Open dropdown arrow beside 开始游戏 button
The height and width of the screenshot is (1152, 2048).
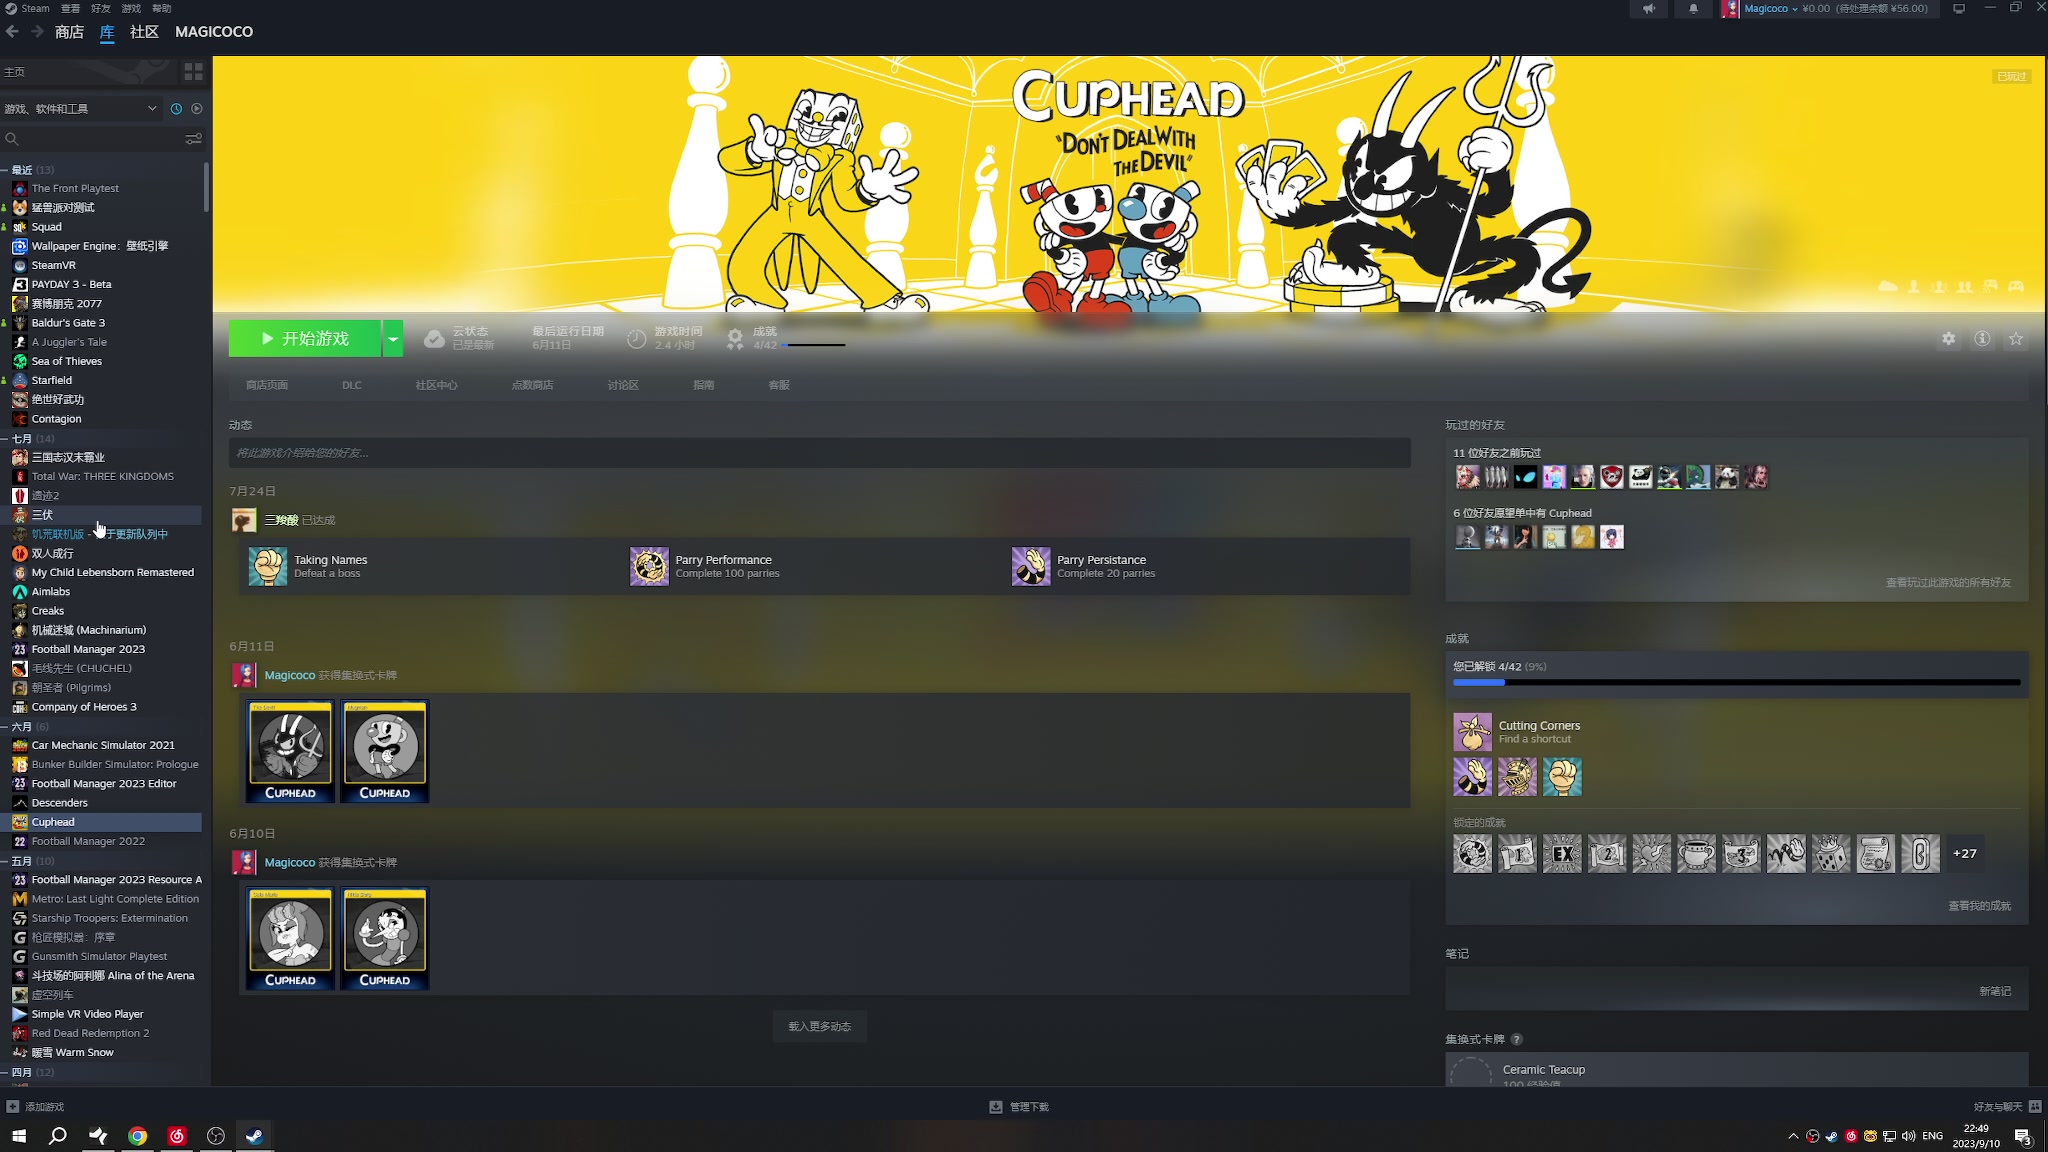393,339
